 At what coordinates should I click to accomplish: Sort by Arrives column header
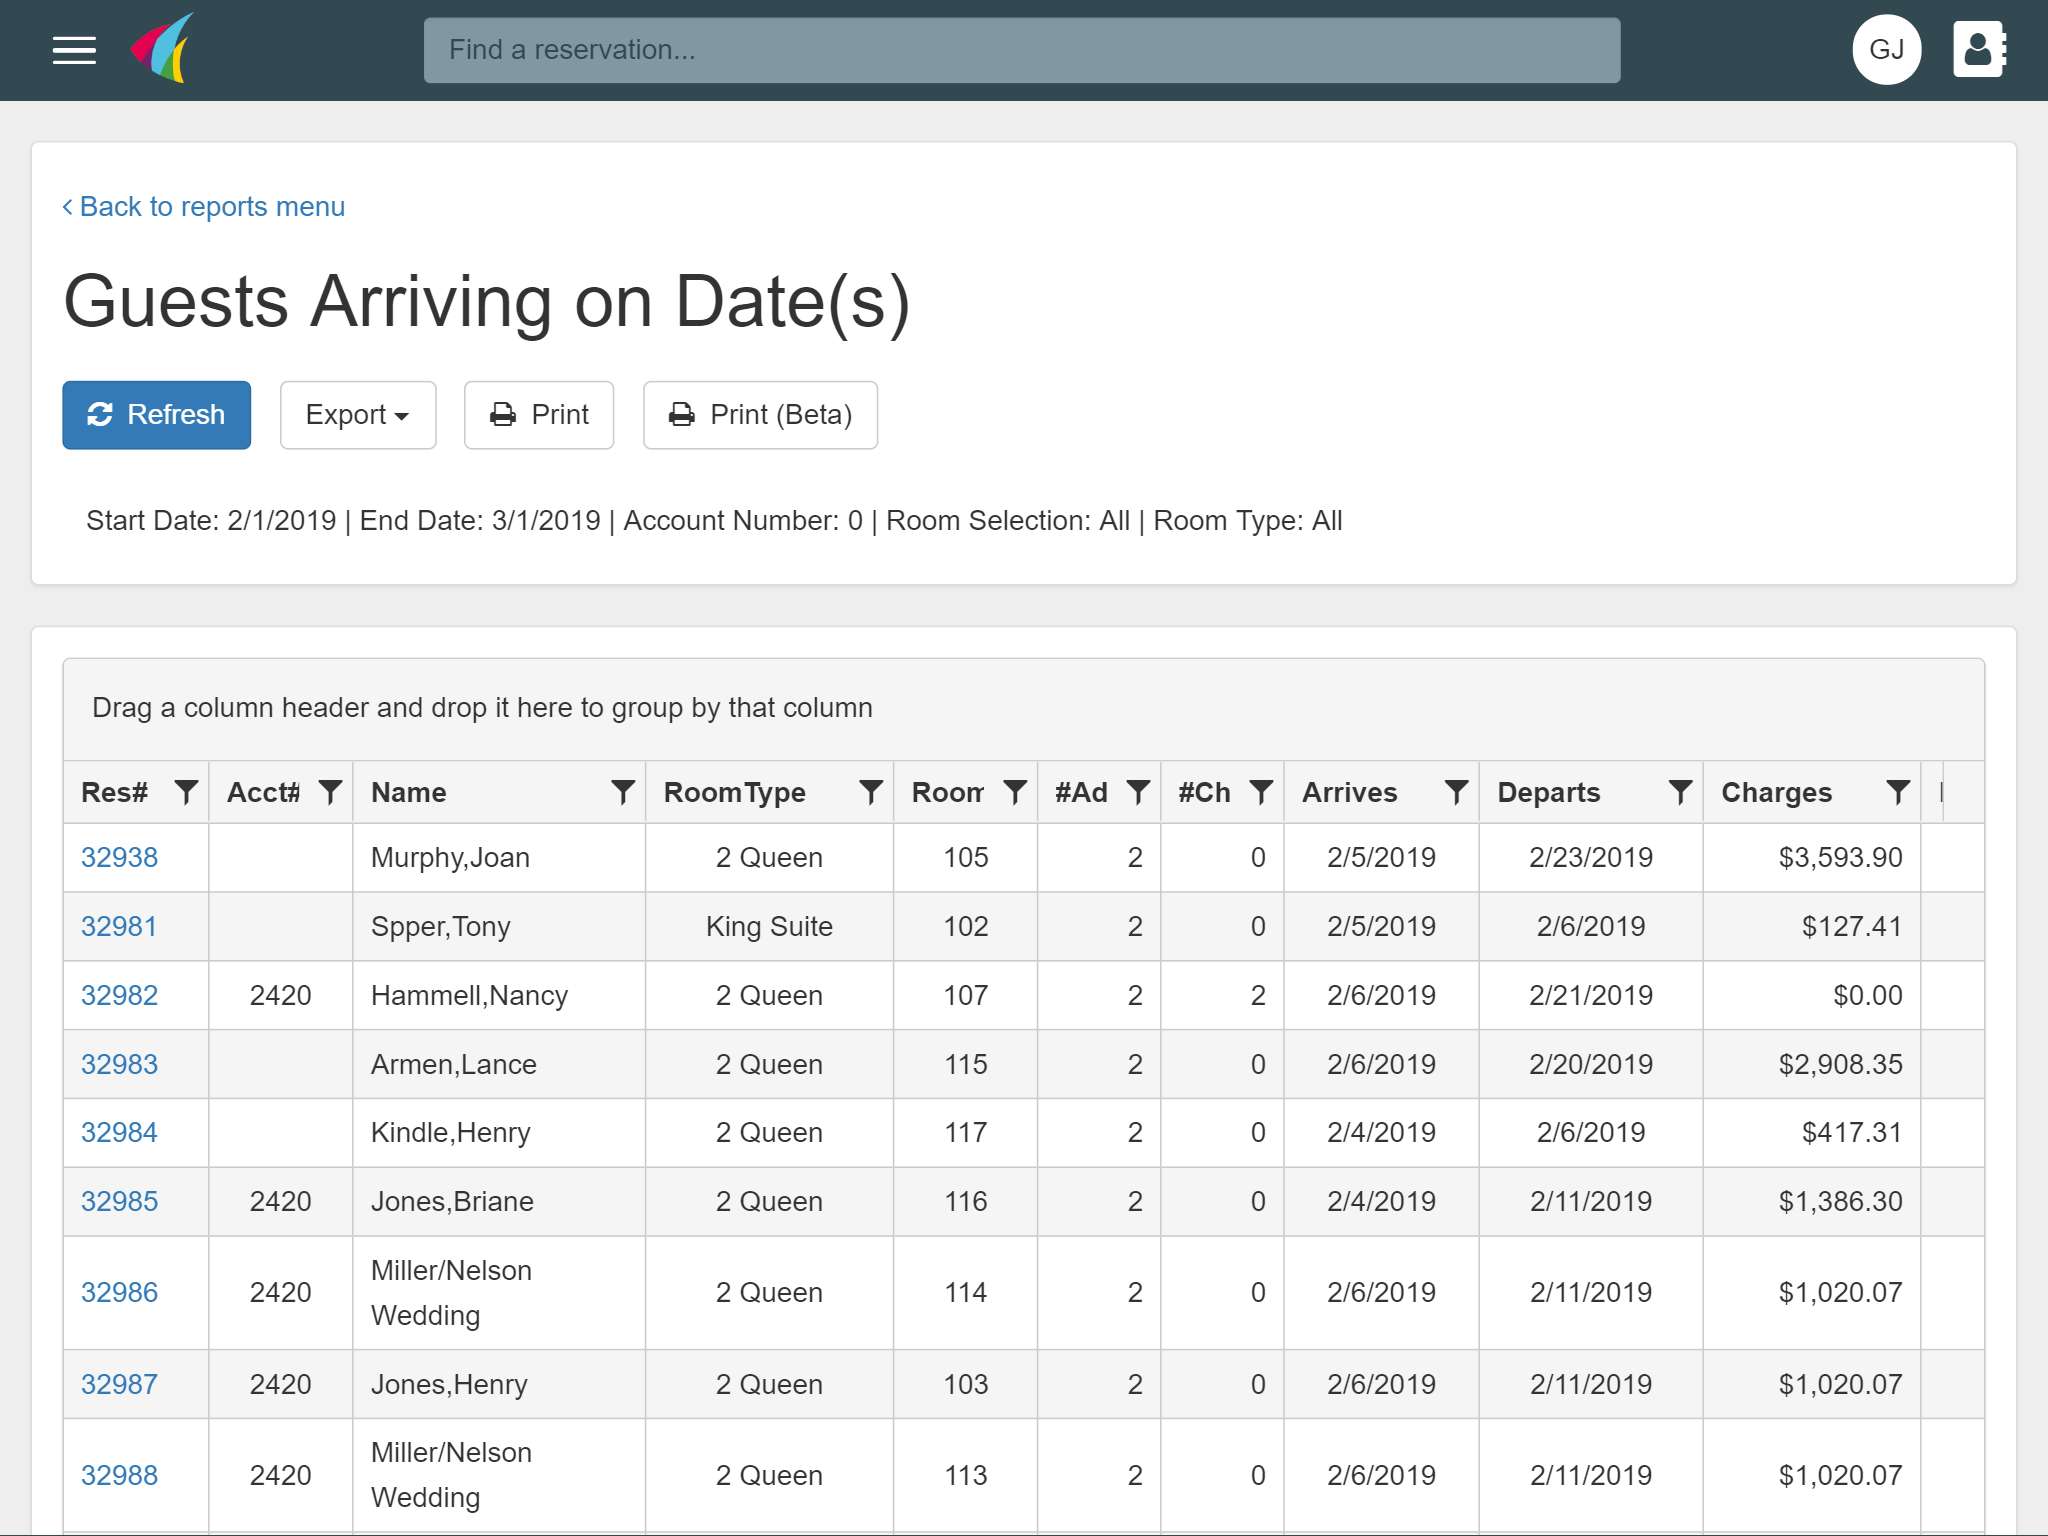1349,792
